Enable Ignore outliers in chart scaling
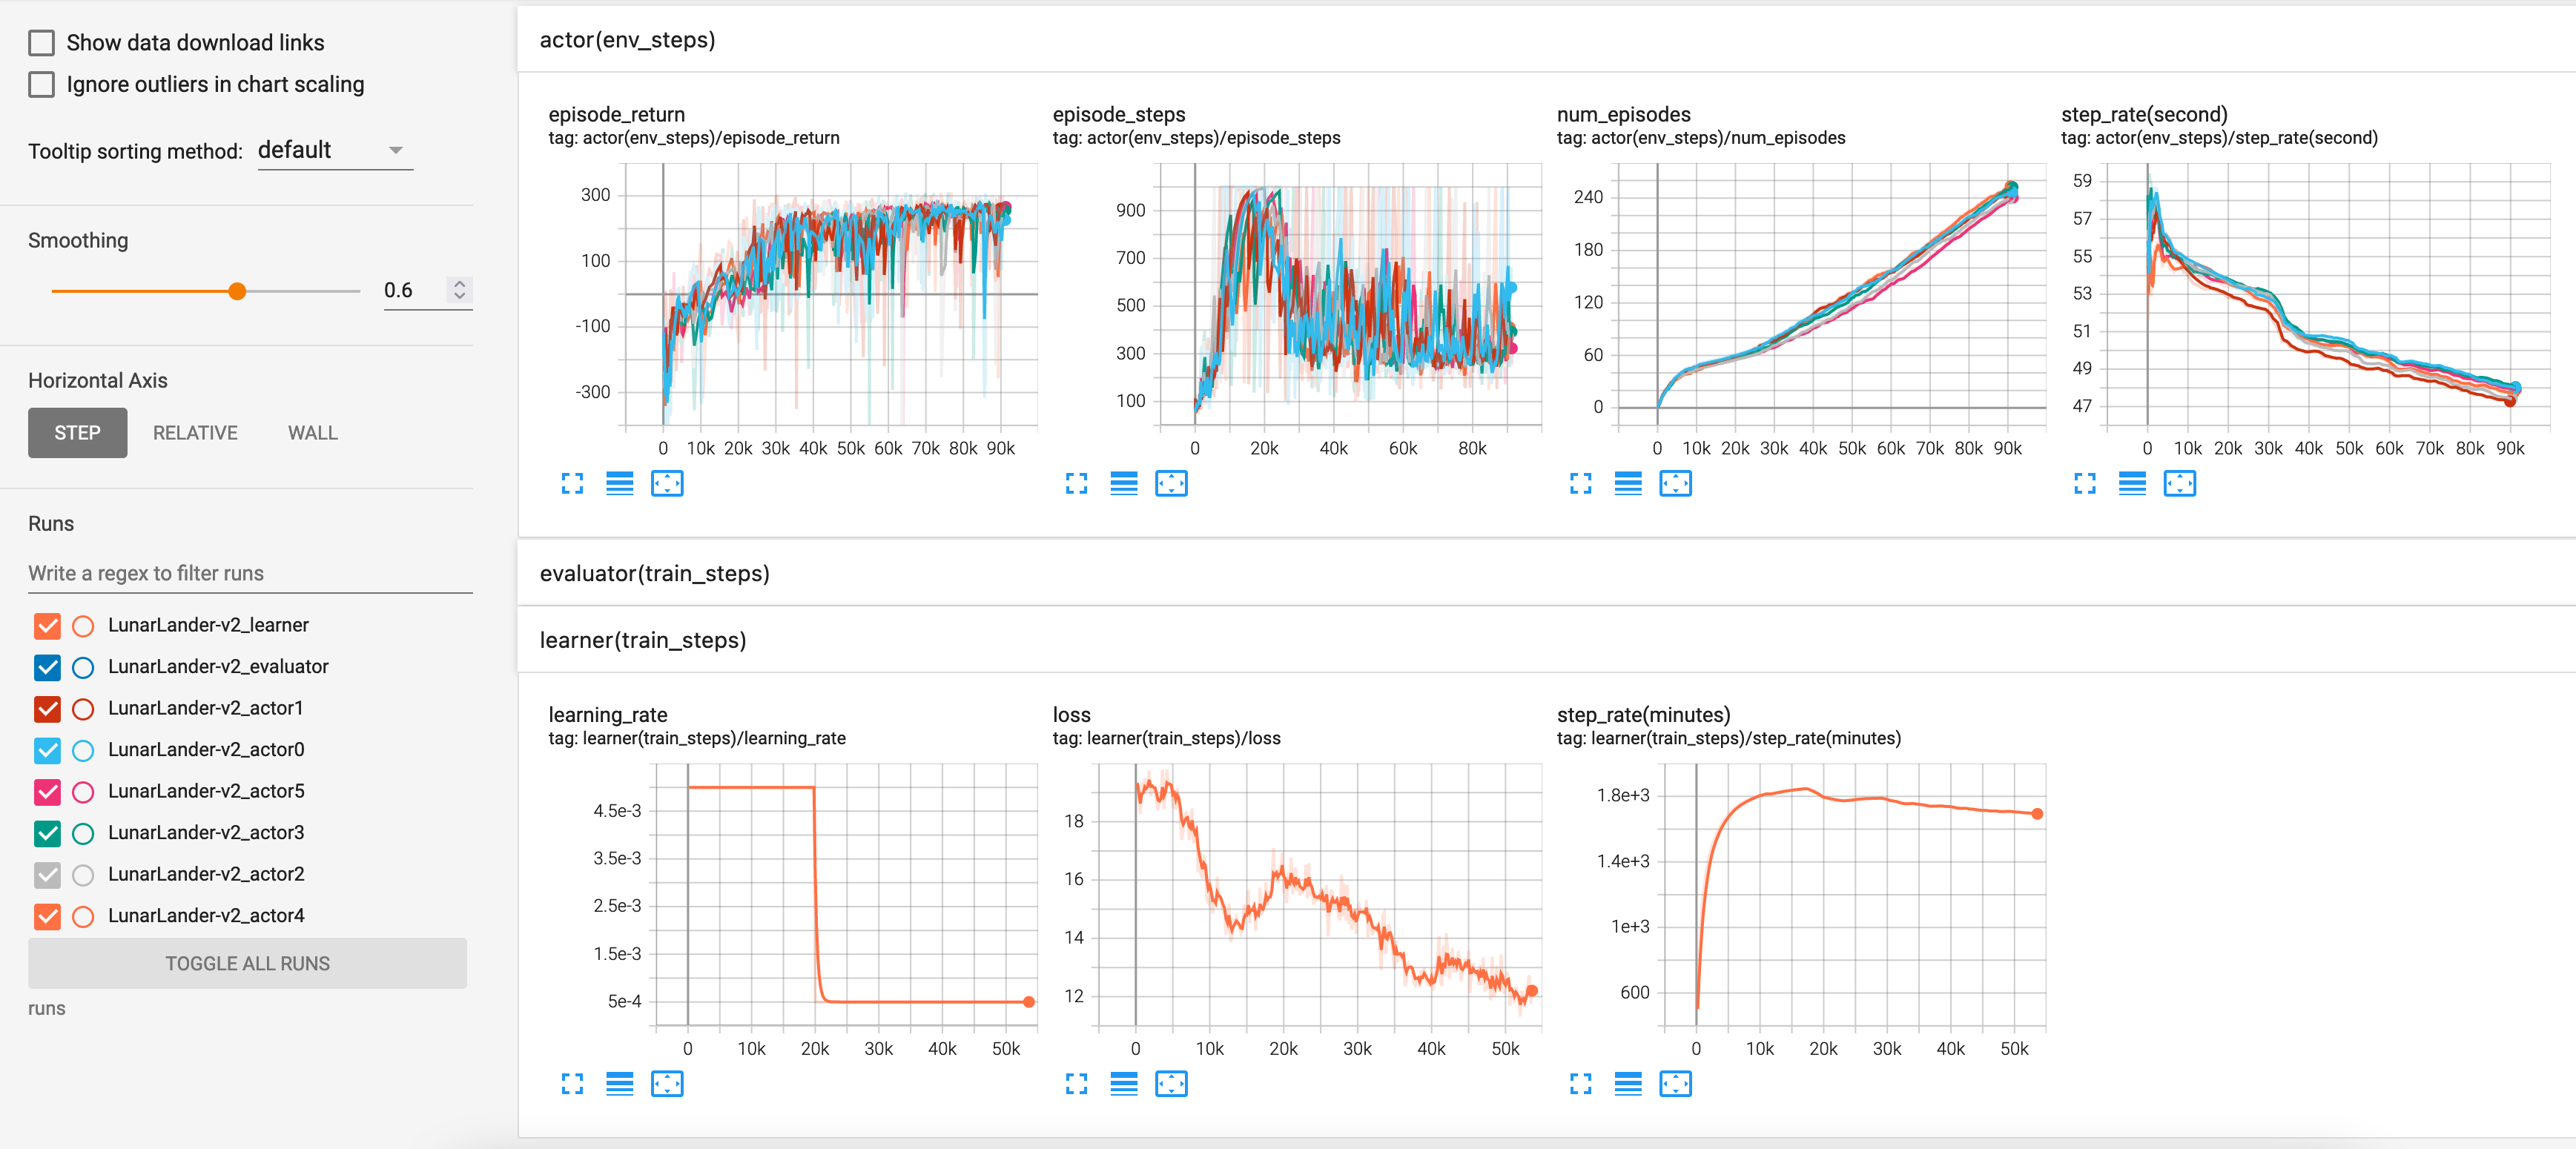2576x1149 pixels. [x=42, y=85]
